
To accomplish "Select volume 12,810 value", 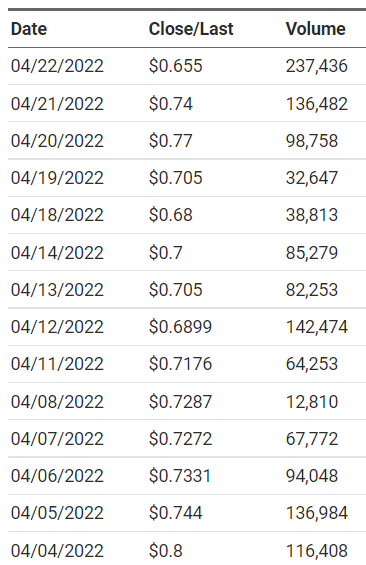I will tap(312, 402).
